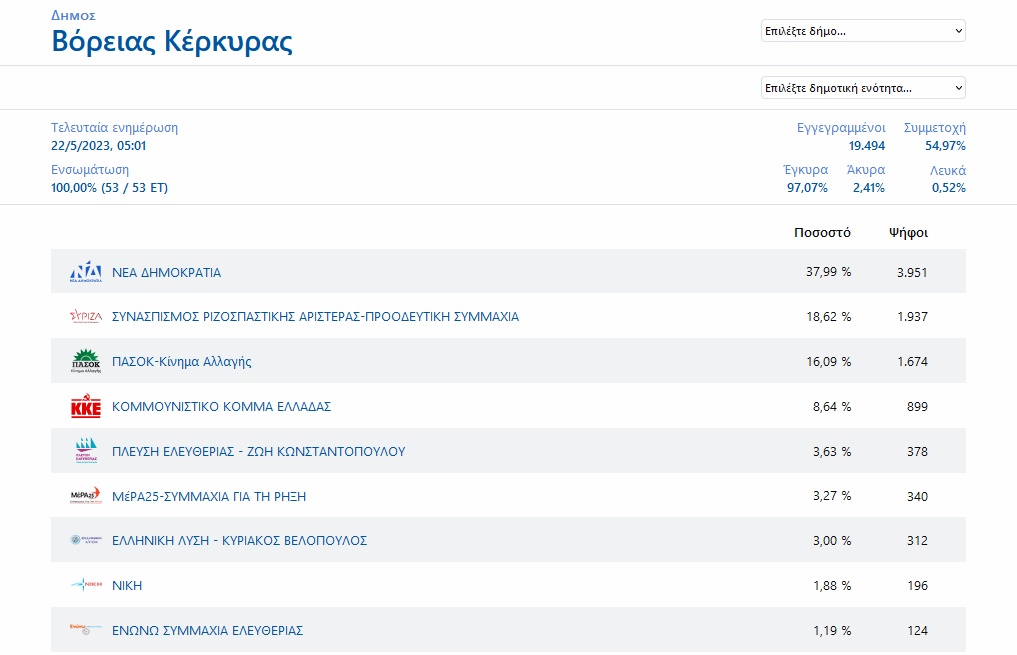Click the Βόρειας Κέρκυρας page heading

click(x=172, y=42)
